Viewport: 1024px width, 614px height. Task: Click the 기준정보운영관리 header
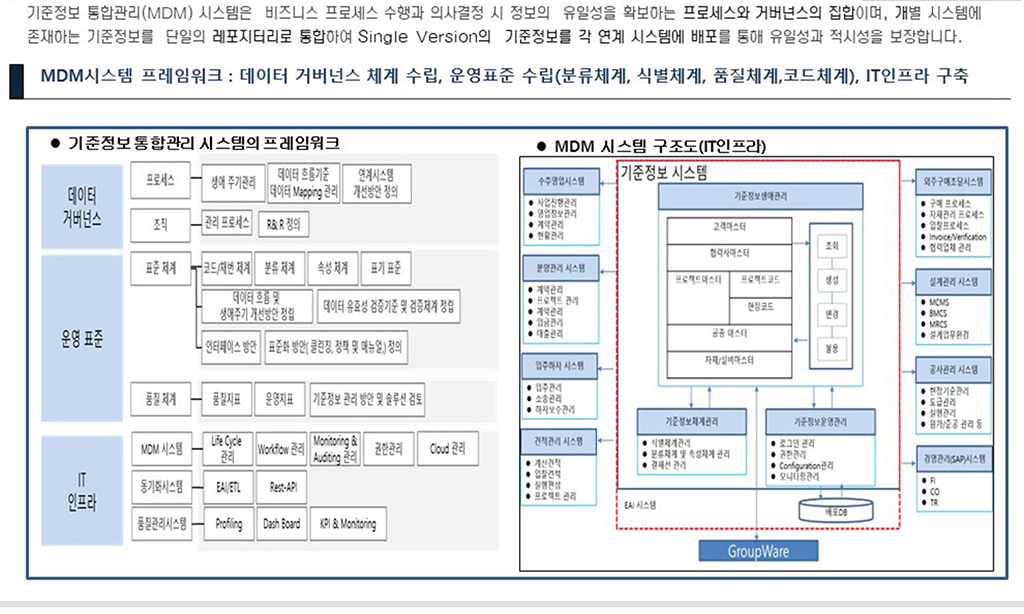(x=820, y=422)
